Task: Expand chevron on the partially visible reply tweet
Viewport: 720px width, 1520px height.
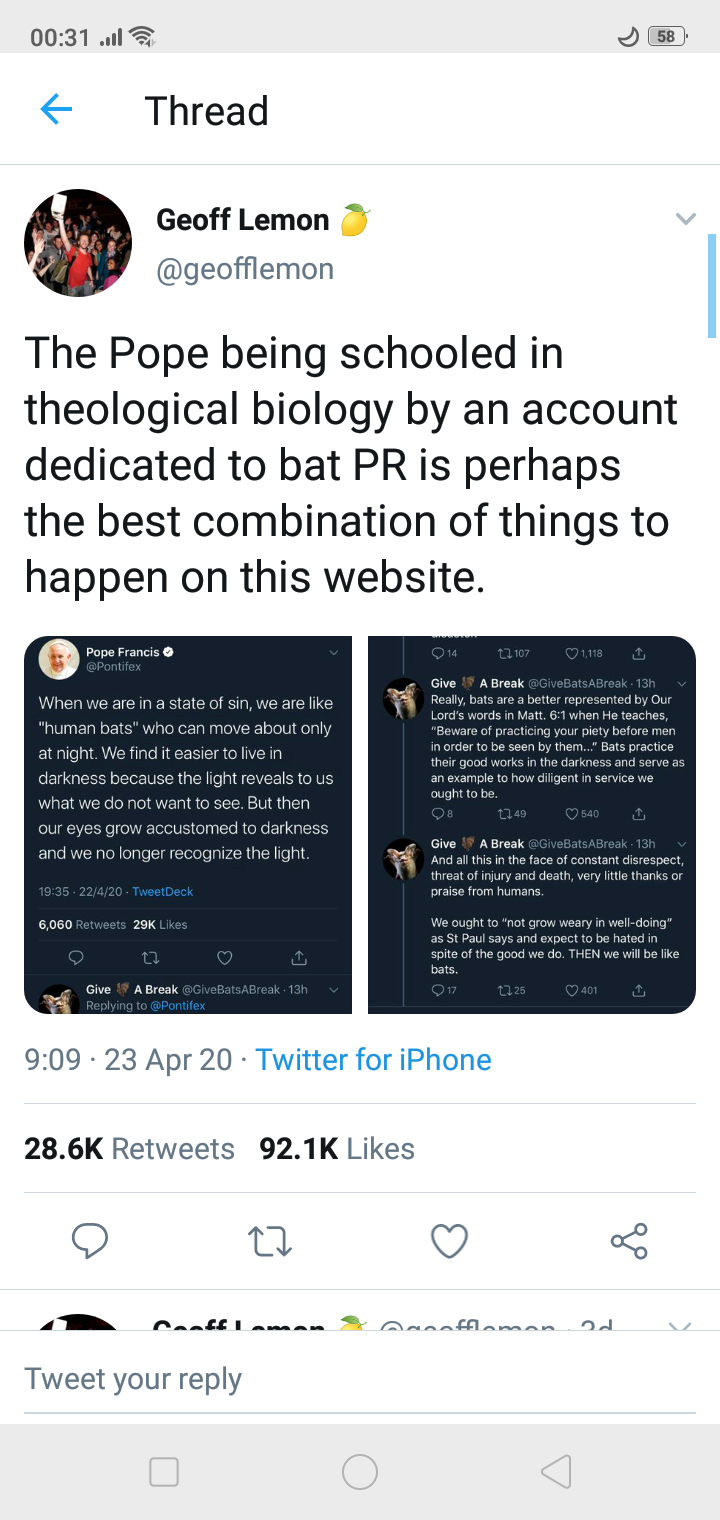Action: 679,1326
